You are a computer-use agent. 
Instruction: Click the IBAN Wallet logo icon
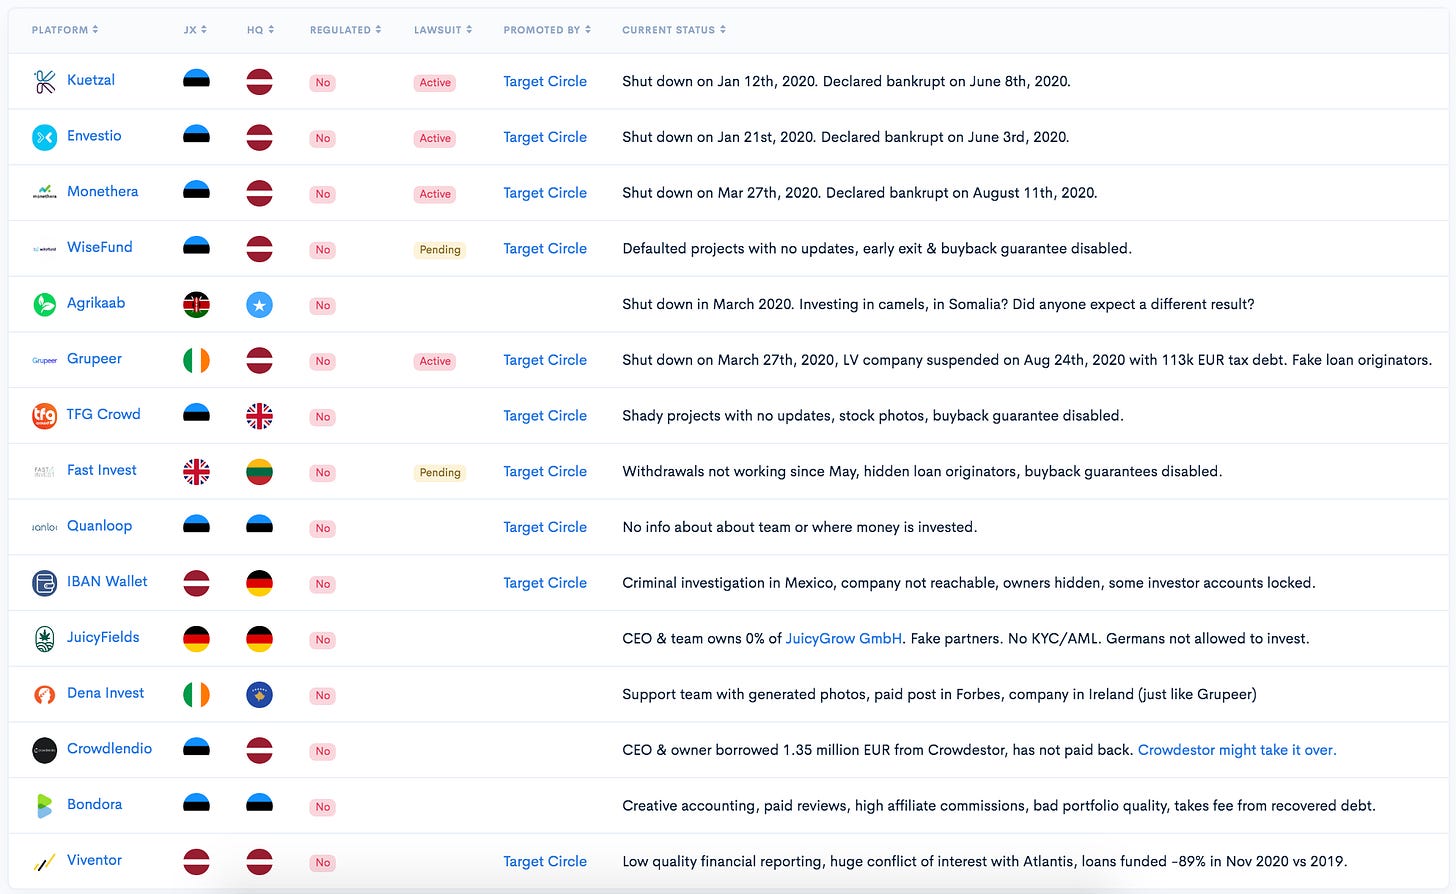pos(45,583)
